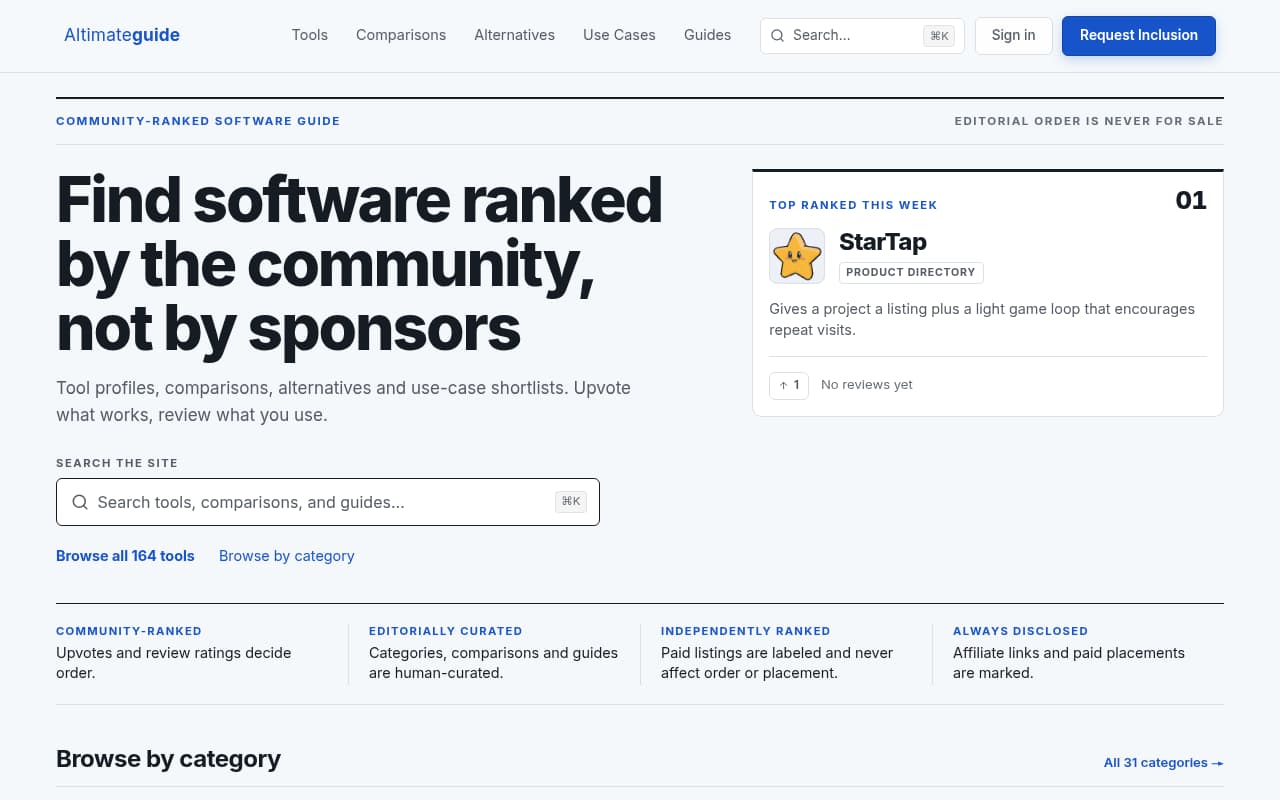Click the 01 rank number

1191,200
